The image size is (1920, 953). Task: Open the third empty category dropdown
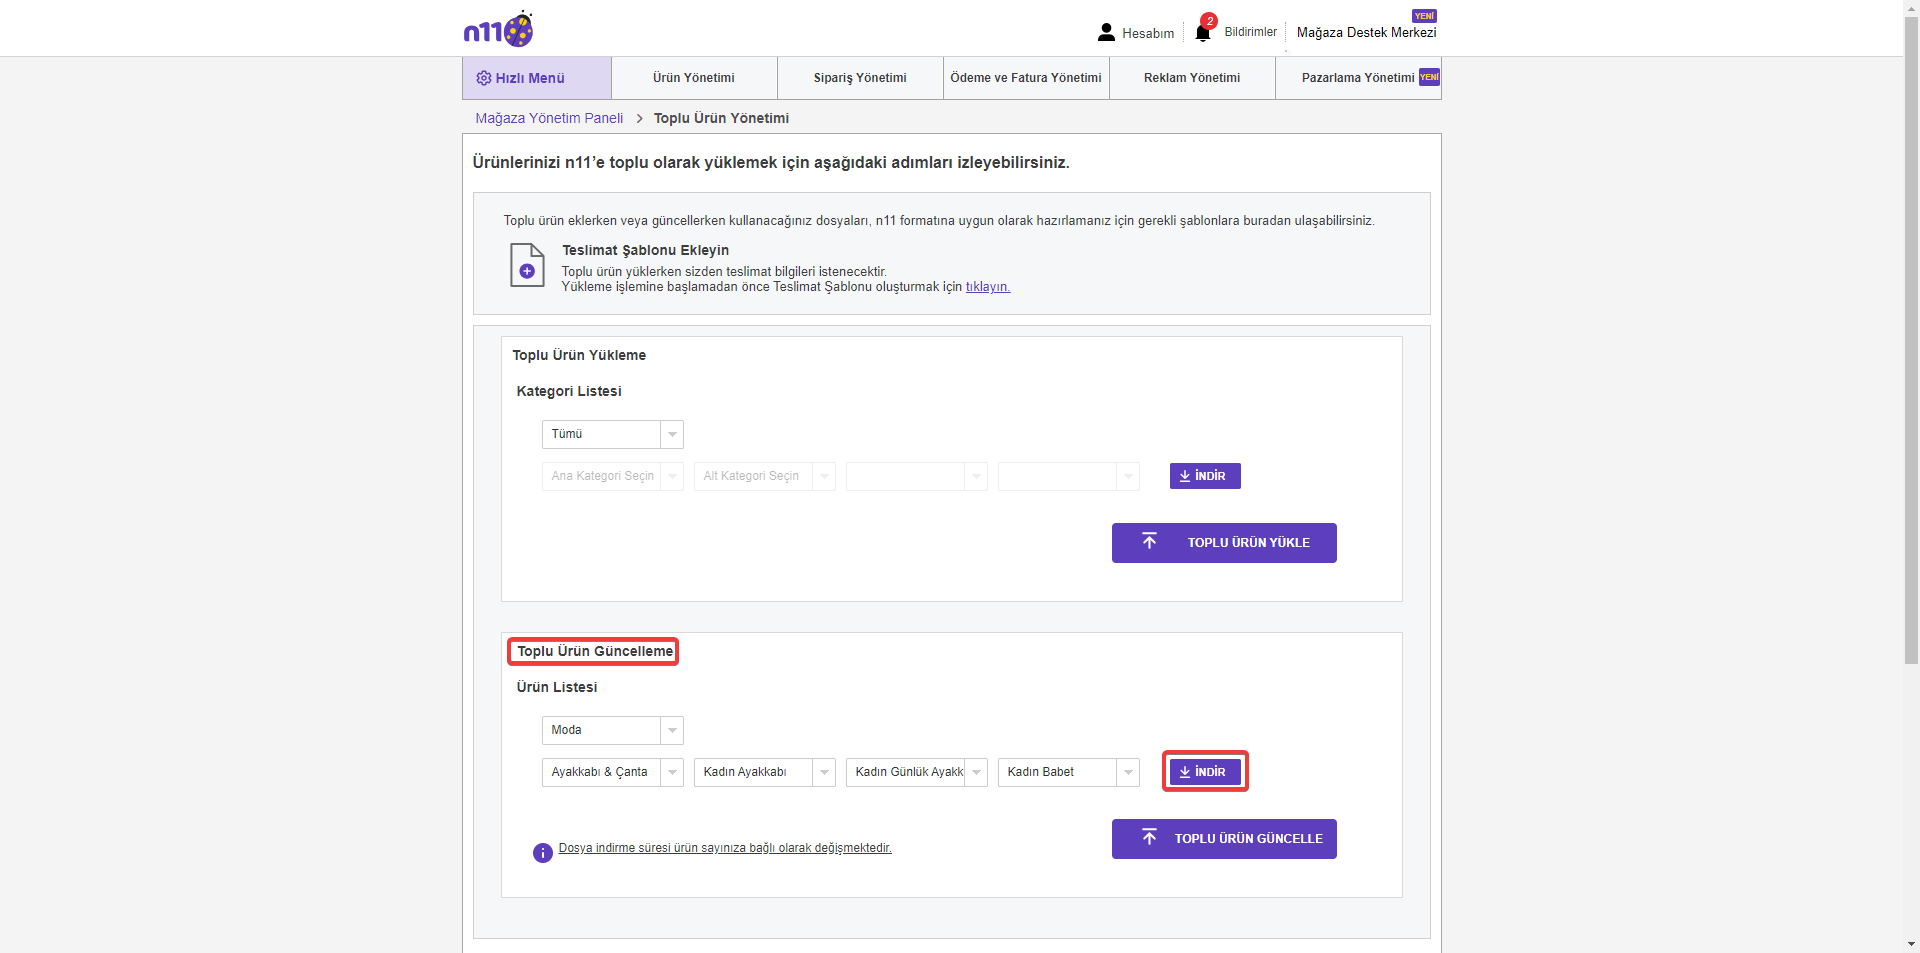917,476
